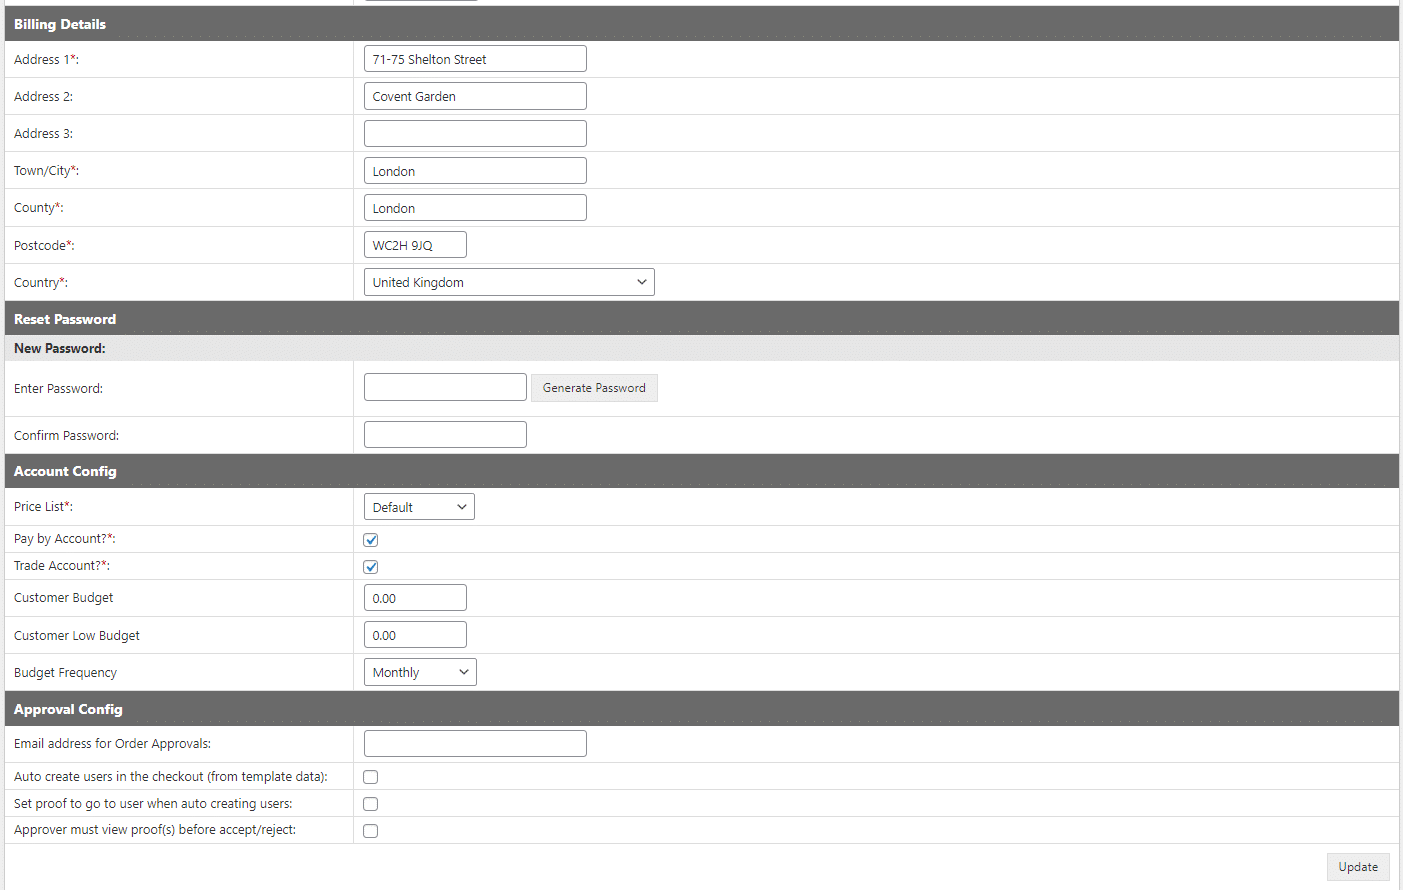Focus the empty Address 3 field
The image size is (1403, 890).
[x=475, y=134]
